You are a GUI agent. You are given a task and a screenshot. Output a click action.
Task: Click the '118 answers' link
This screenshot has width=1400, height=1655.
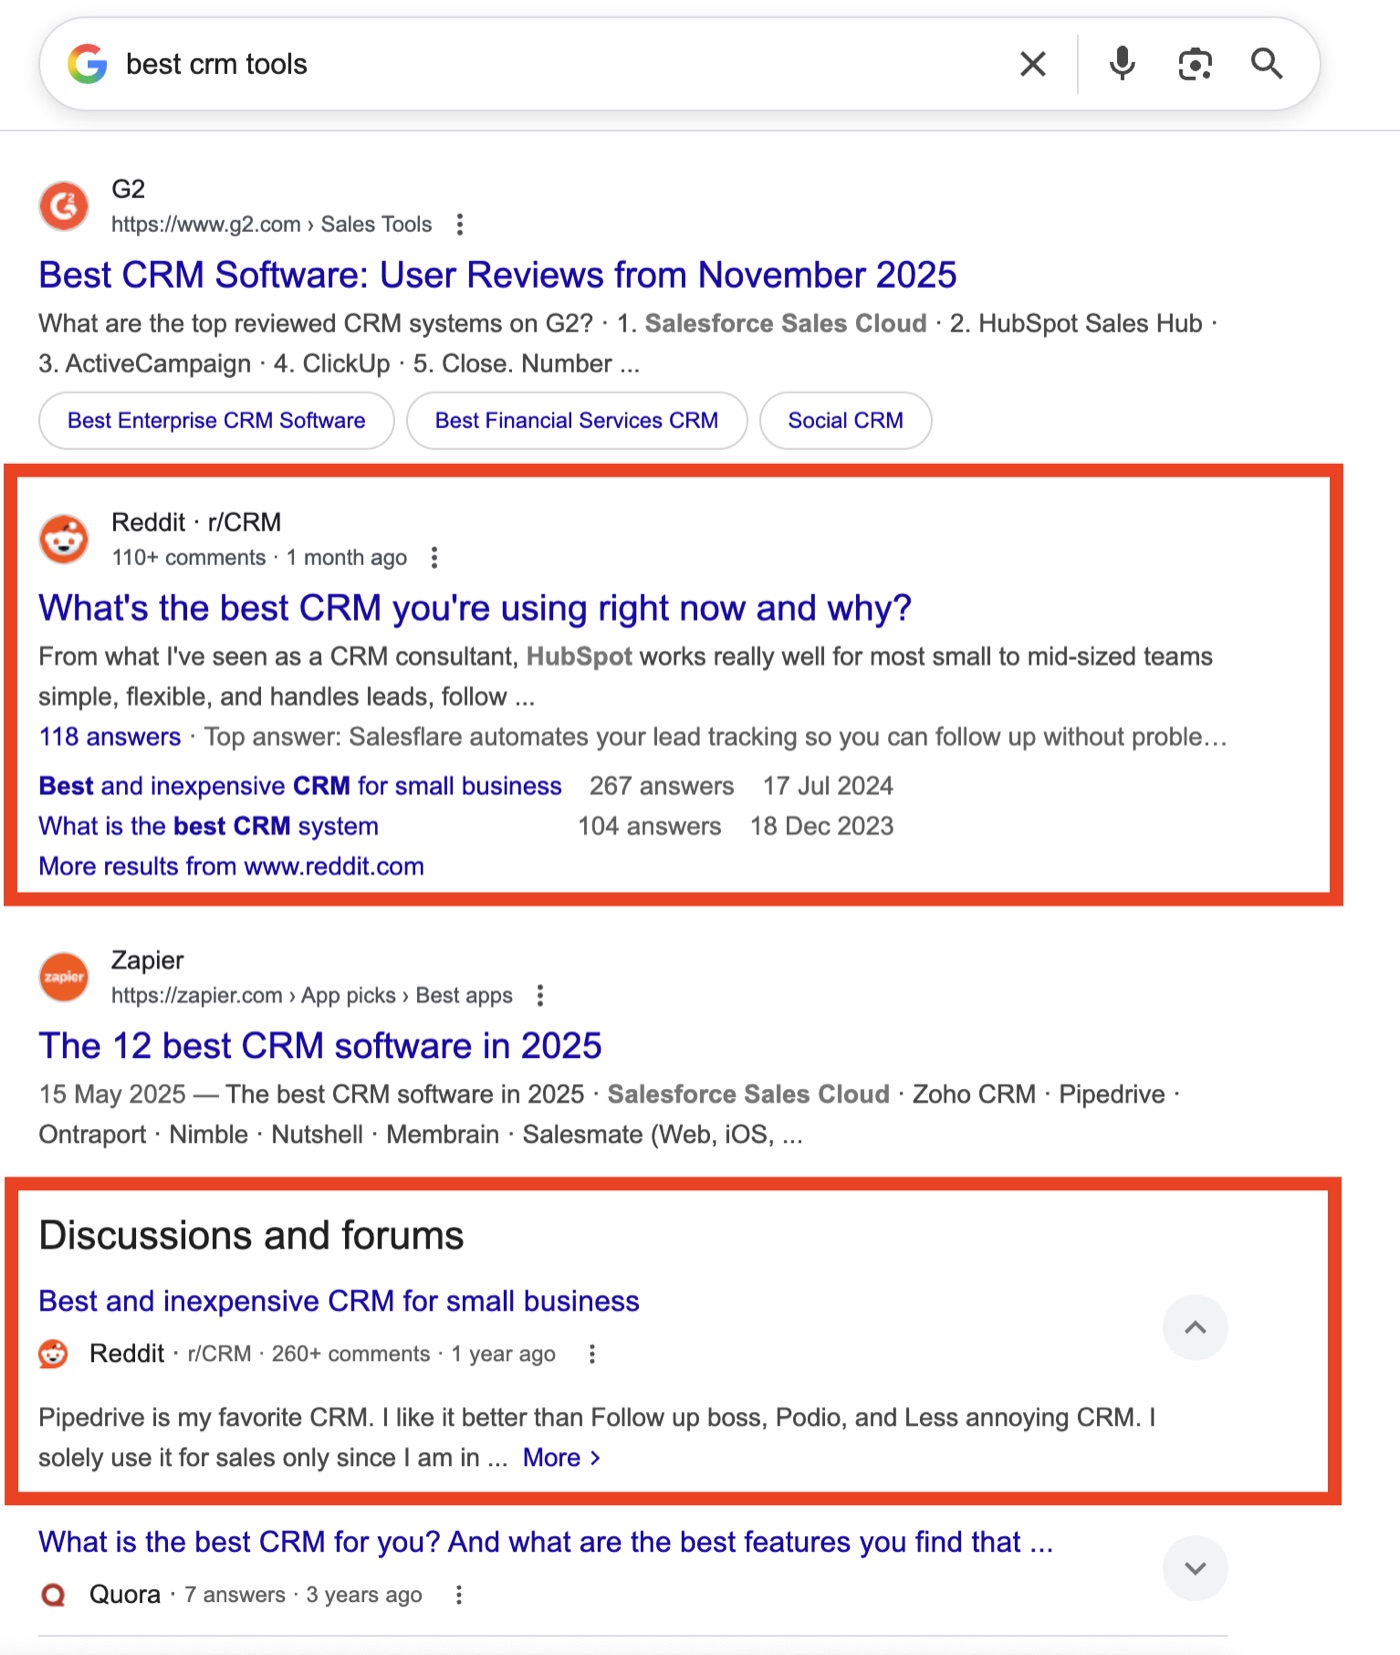pyautogui.click(x=110, y=737)
